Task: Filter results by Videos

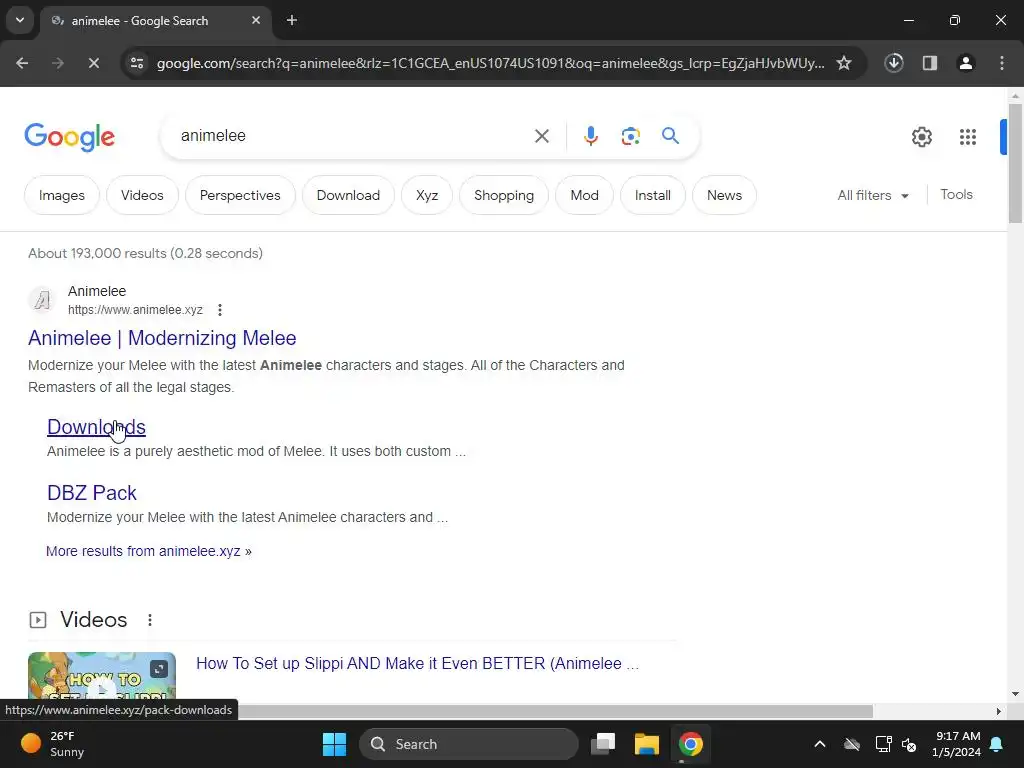Action: (x=142, y=195)
